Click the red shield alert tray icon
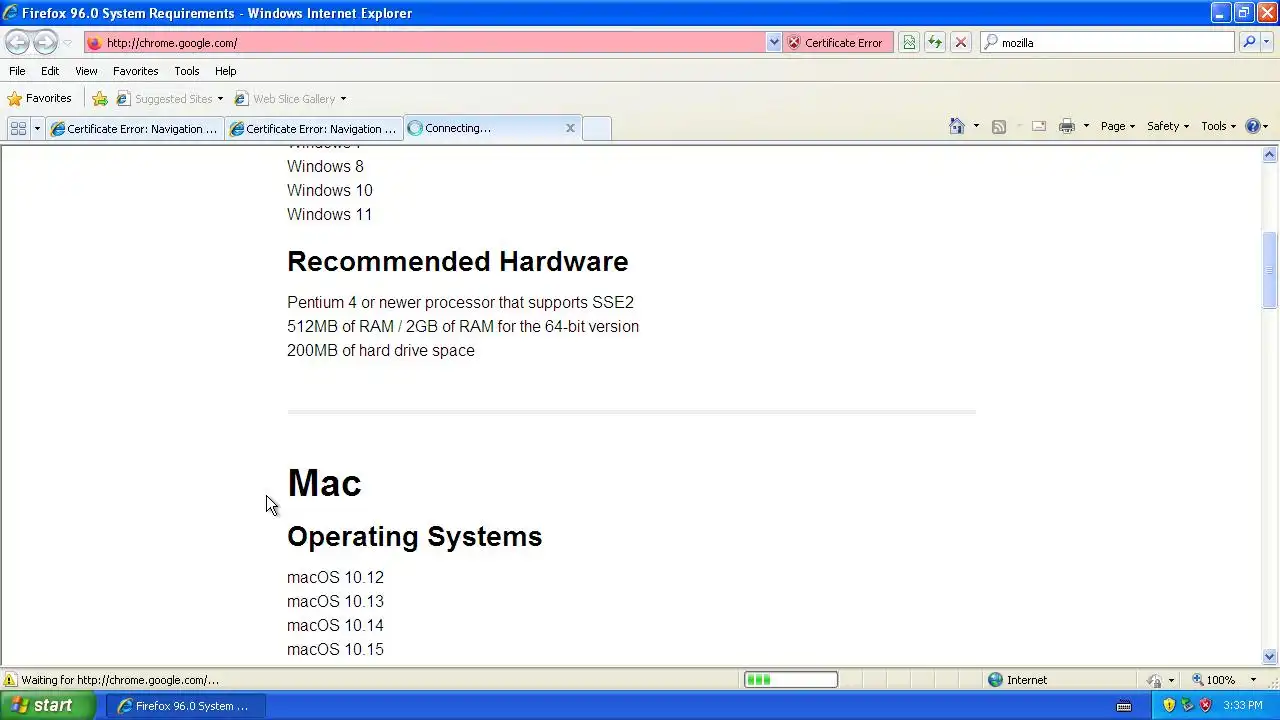1280x720 pixels. (x=1205, y=706)
